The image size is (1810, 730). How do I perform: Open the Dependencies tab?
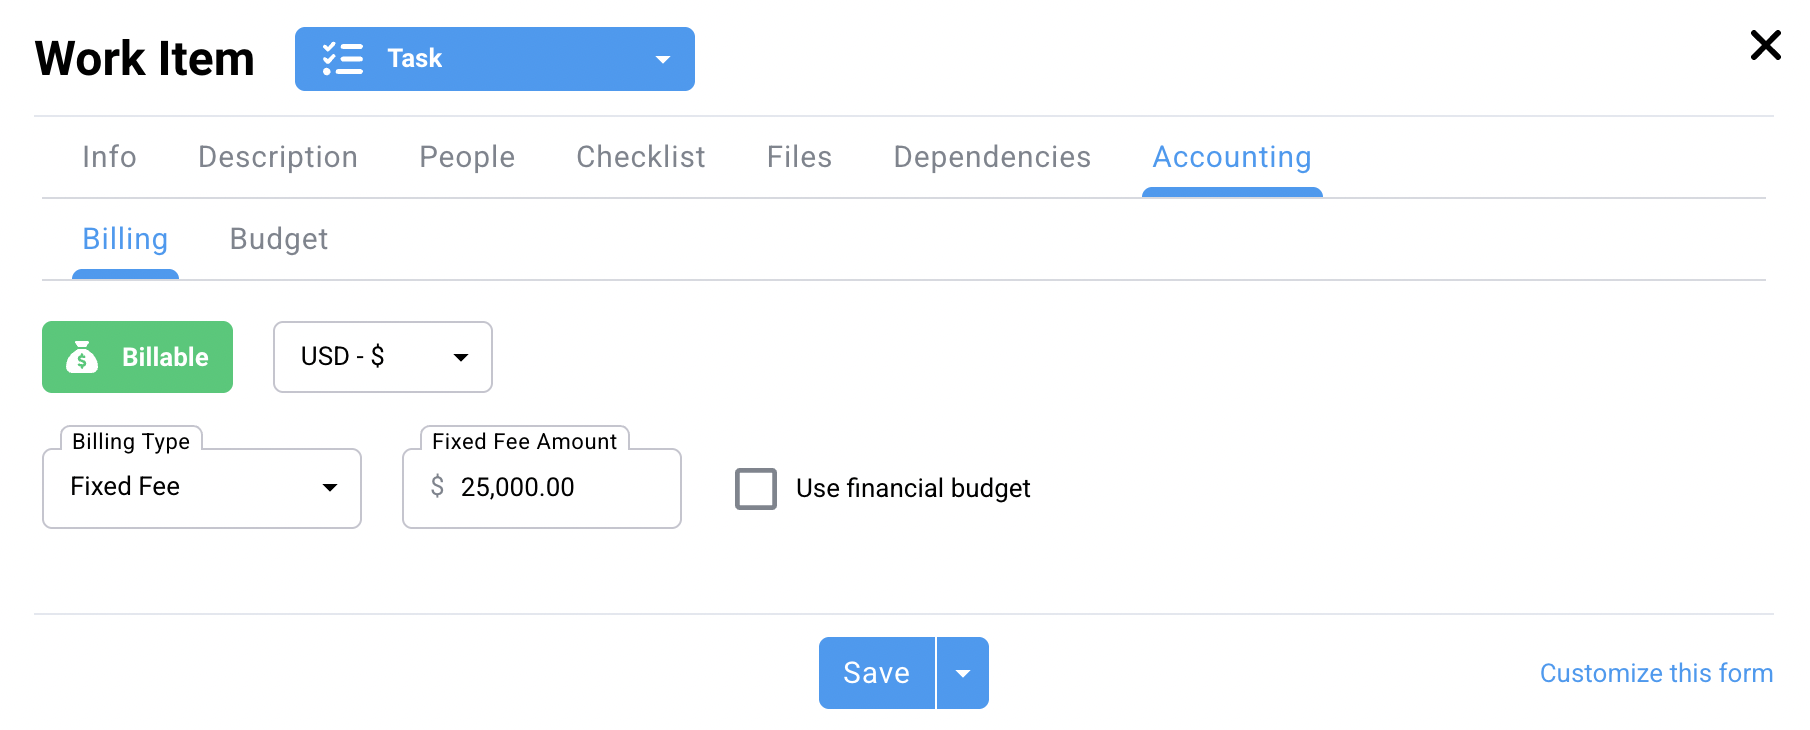(x=991, y=157)
